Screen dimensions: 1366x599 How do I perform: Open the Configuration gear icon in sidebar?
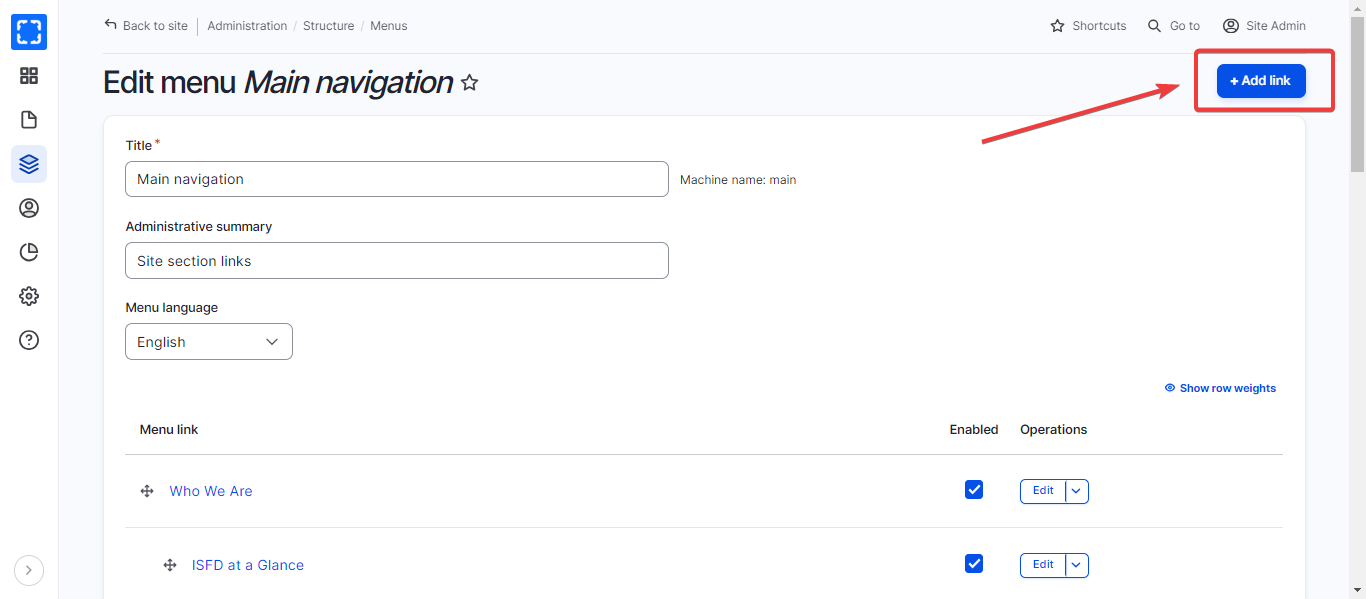[x=29, y=296]
